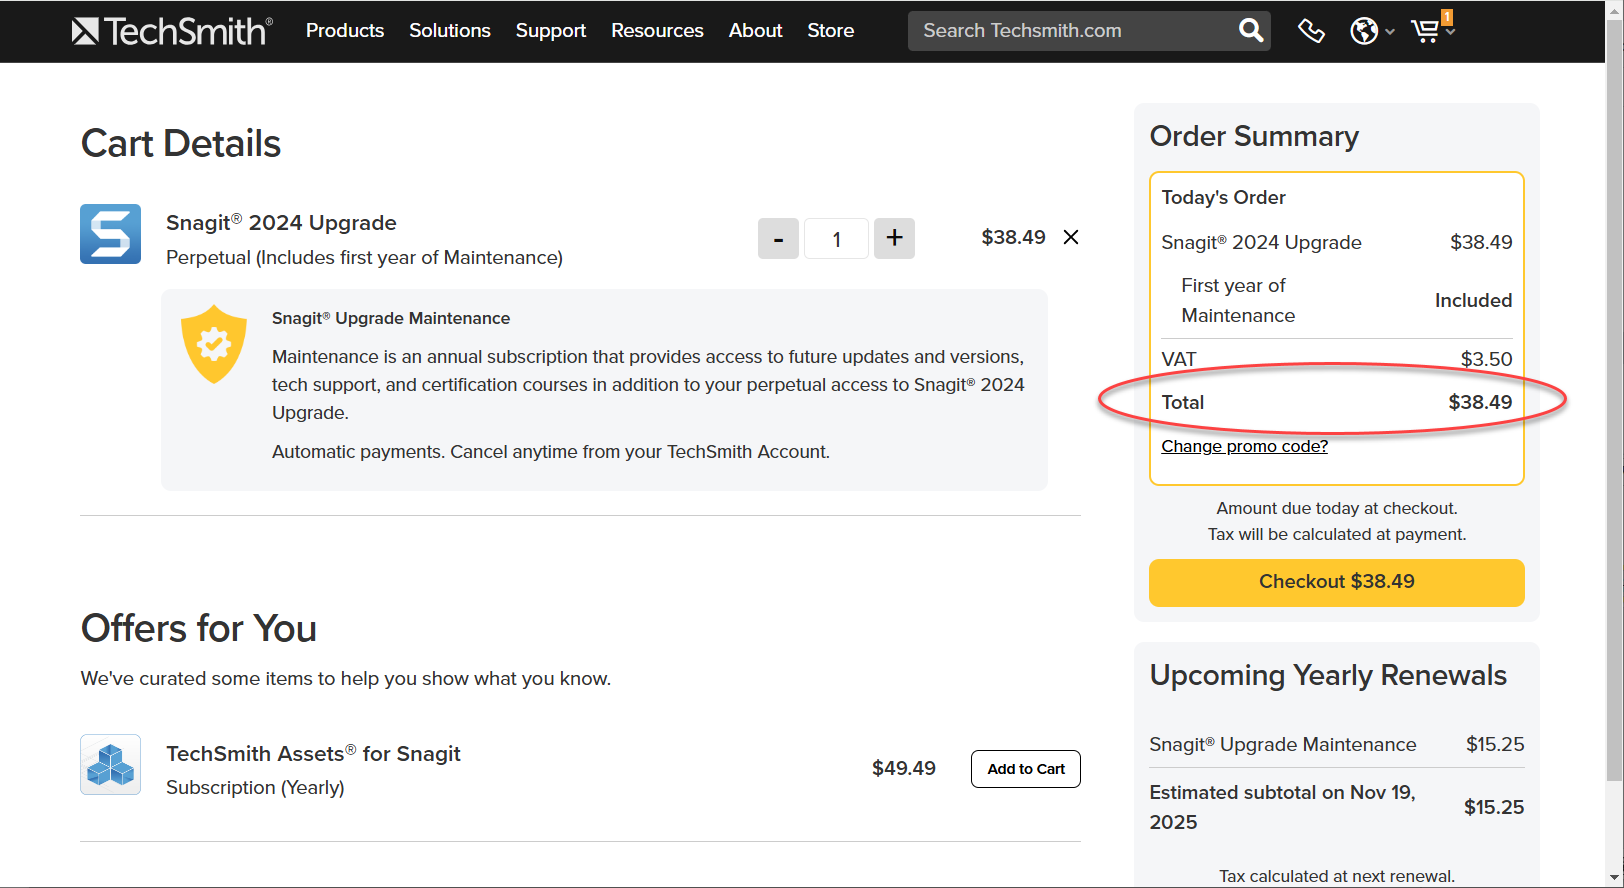1624x888 pixels.
Task: Click Upcoming Yearly Renewals heading
Action: coord(1328,675)
